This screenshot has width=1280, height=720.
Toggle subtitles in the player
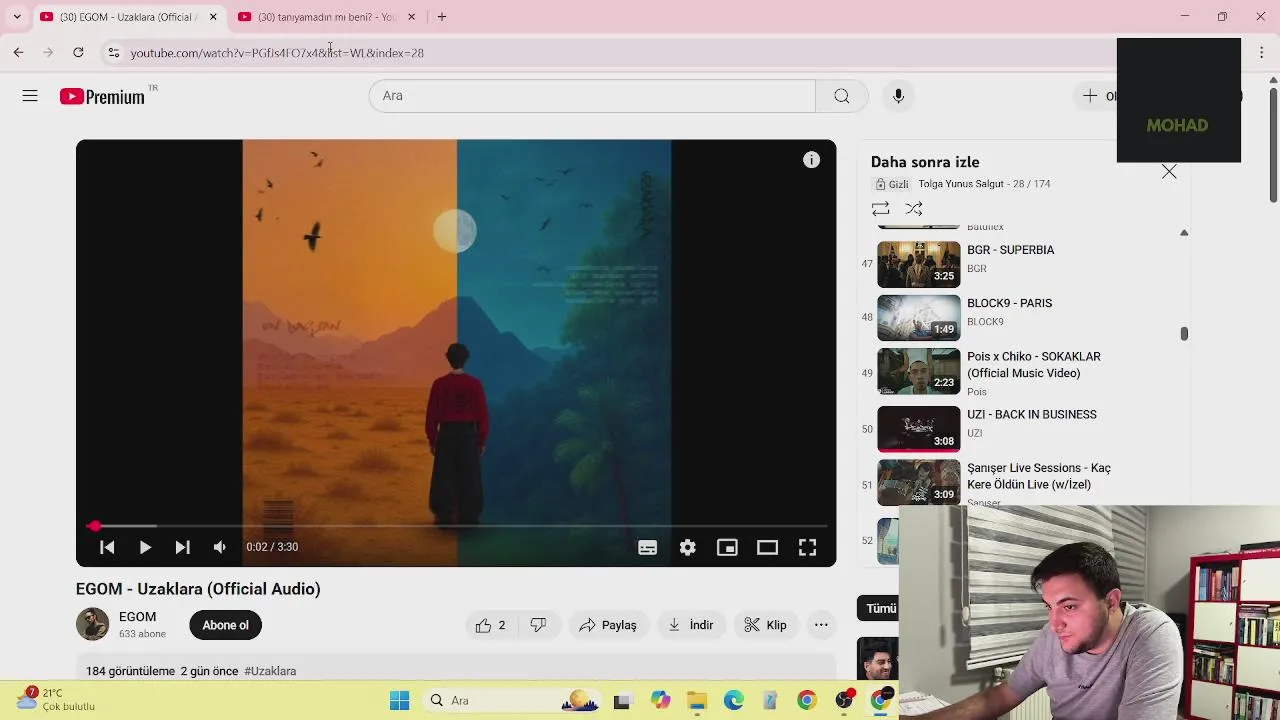pos(648,547)
